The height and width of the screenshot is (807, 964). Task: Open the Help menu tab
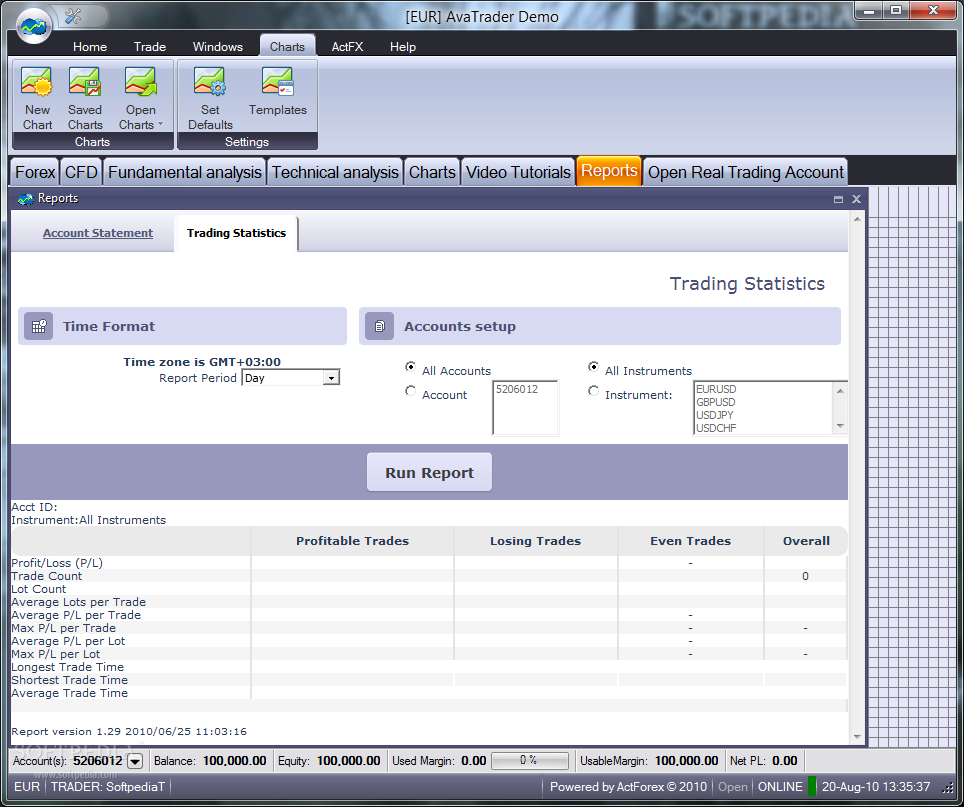403,47
